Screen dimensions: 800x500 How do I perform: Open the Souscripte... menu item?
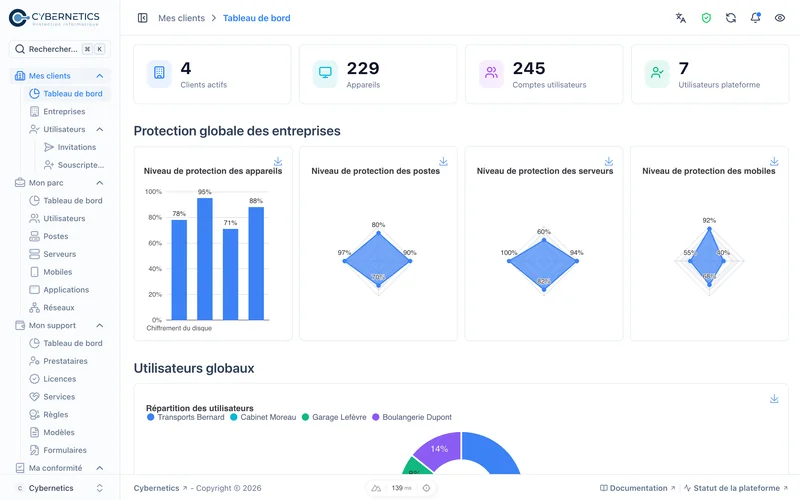[x=74, y=165]
